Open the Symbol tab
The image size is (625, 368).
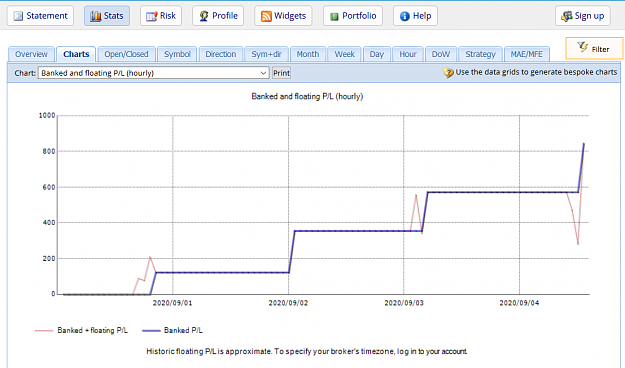pyautogui.click(x=177, y=54)
